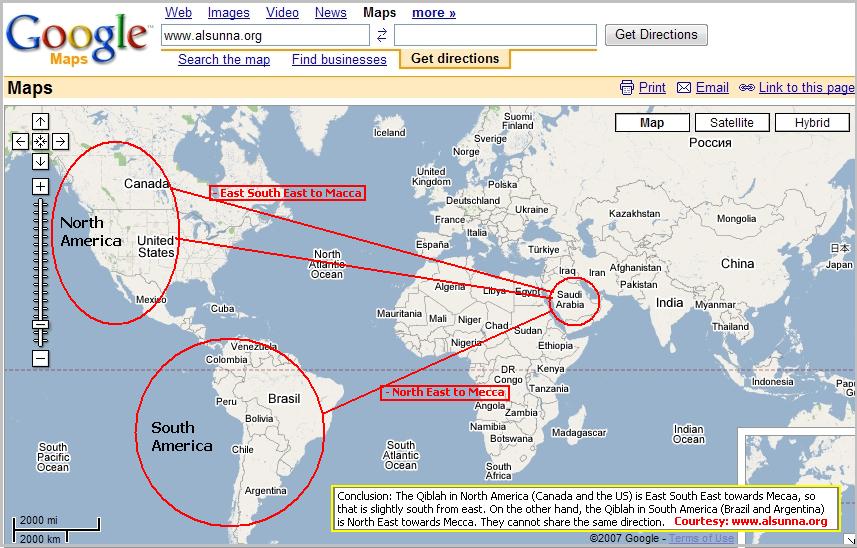Image resolution: width=857 pixels, height=548 pixels.
Task: Open Terms of Use link
Action: [x=701, y=538]
